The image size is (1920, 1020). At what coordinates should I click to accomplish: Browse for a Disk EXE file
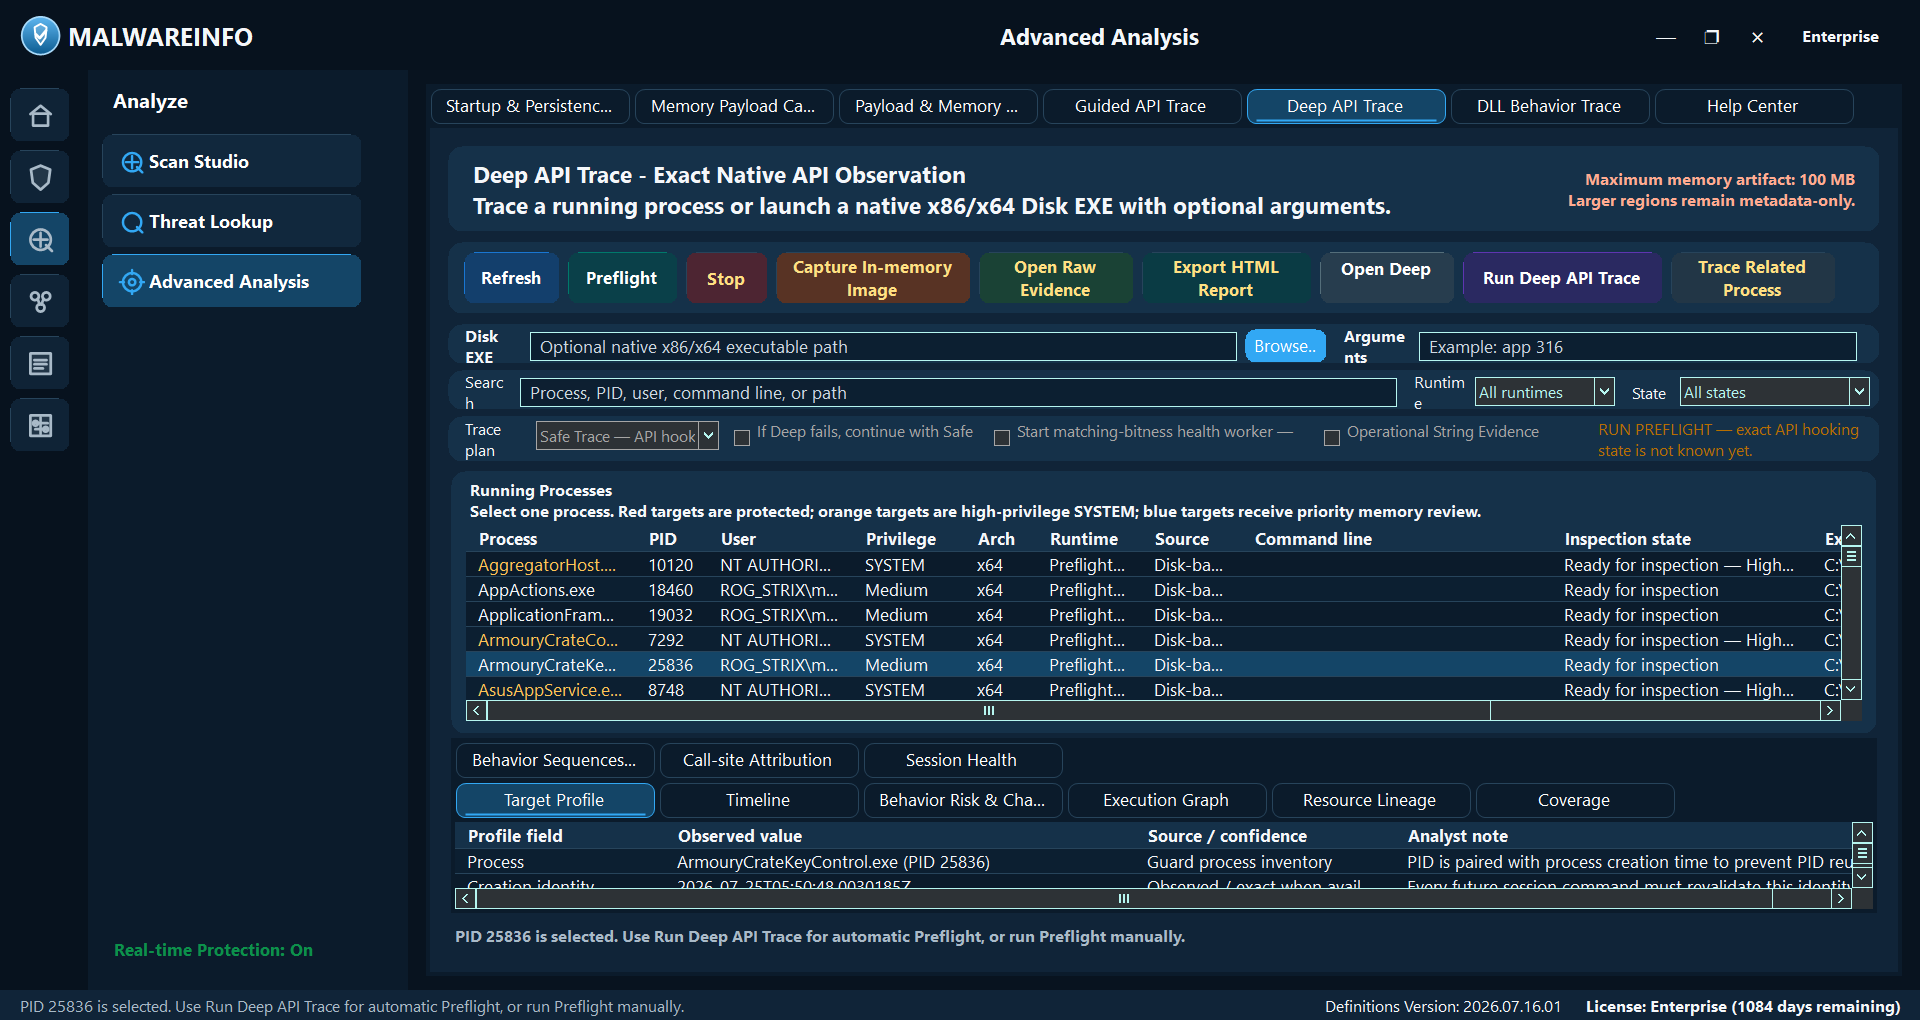point(1285,346)
